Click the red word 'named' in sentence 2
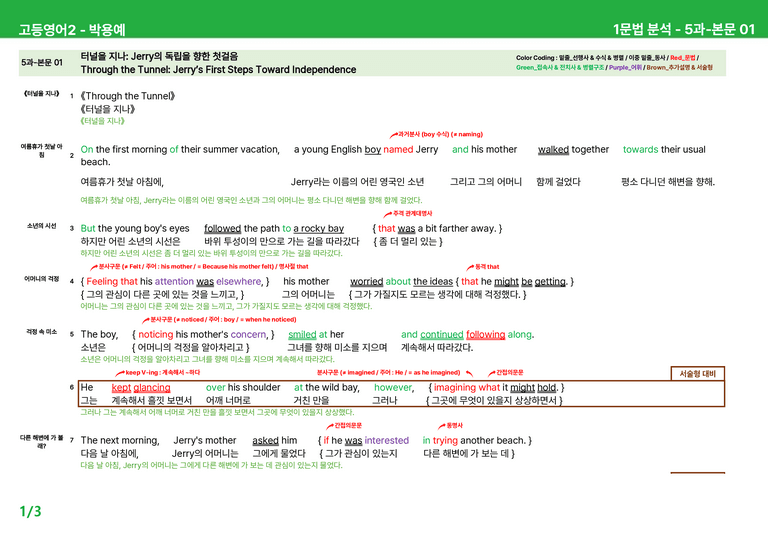 tap(398, 149)
